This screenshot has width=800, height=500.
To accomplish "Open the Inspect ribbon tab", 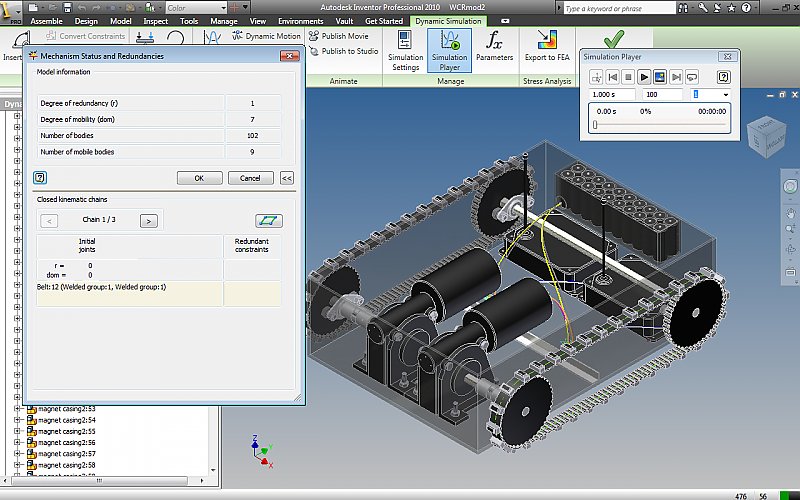I will point(155,21).
